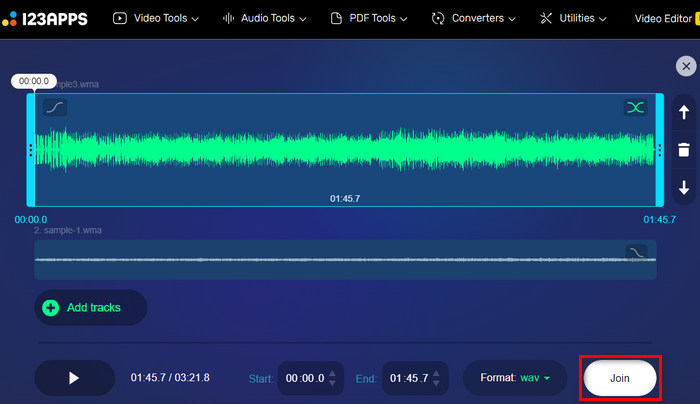Open the Utilities menu

coord(573,18)
